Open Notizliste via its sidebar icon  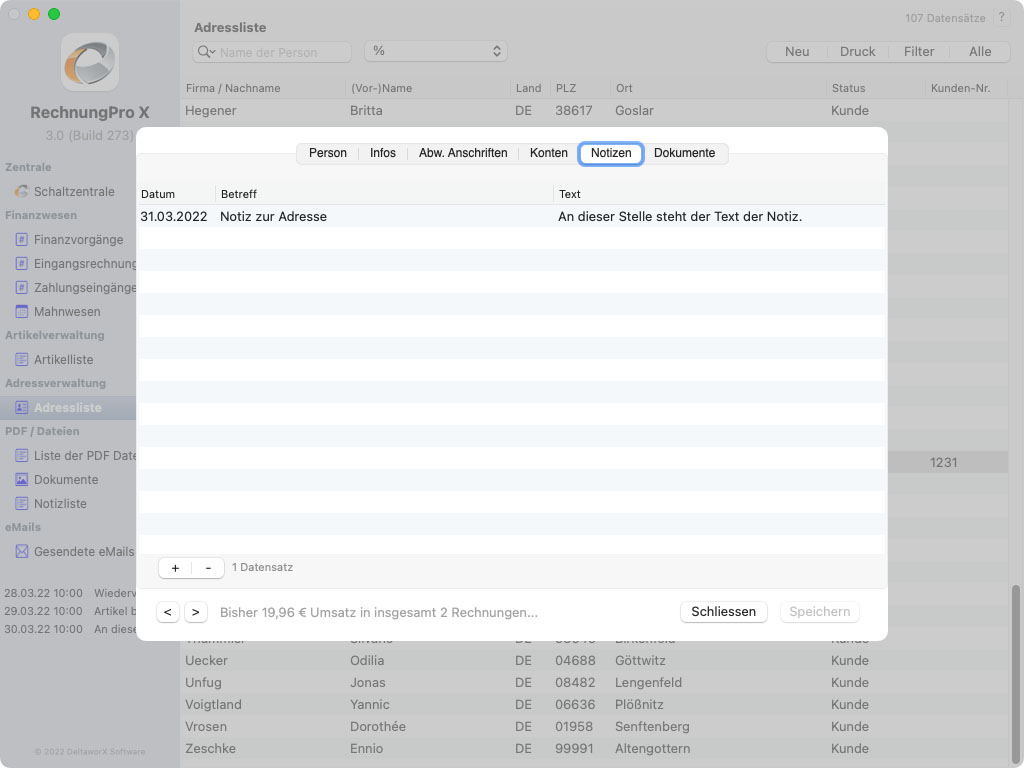tap(22, 503)
